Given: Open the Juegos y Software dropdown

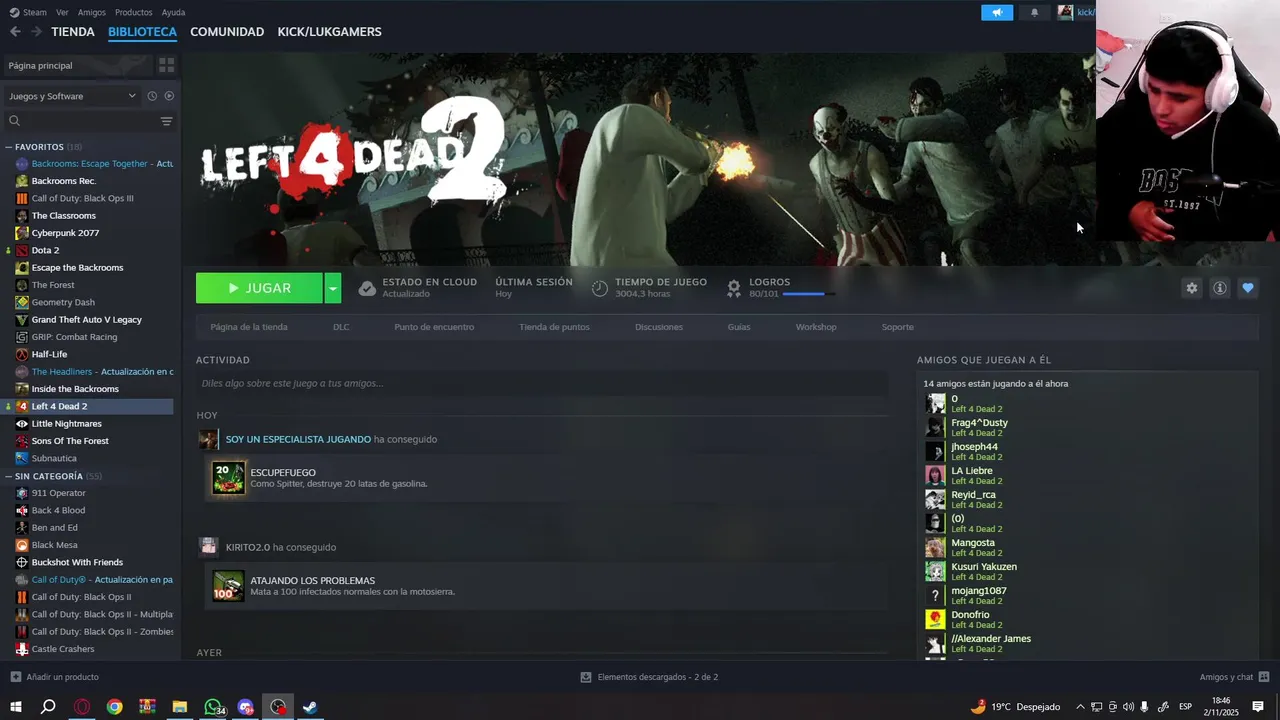Looking at the screenshot, I should click(x=72, y=96).
